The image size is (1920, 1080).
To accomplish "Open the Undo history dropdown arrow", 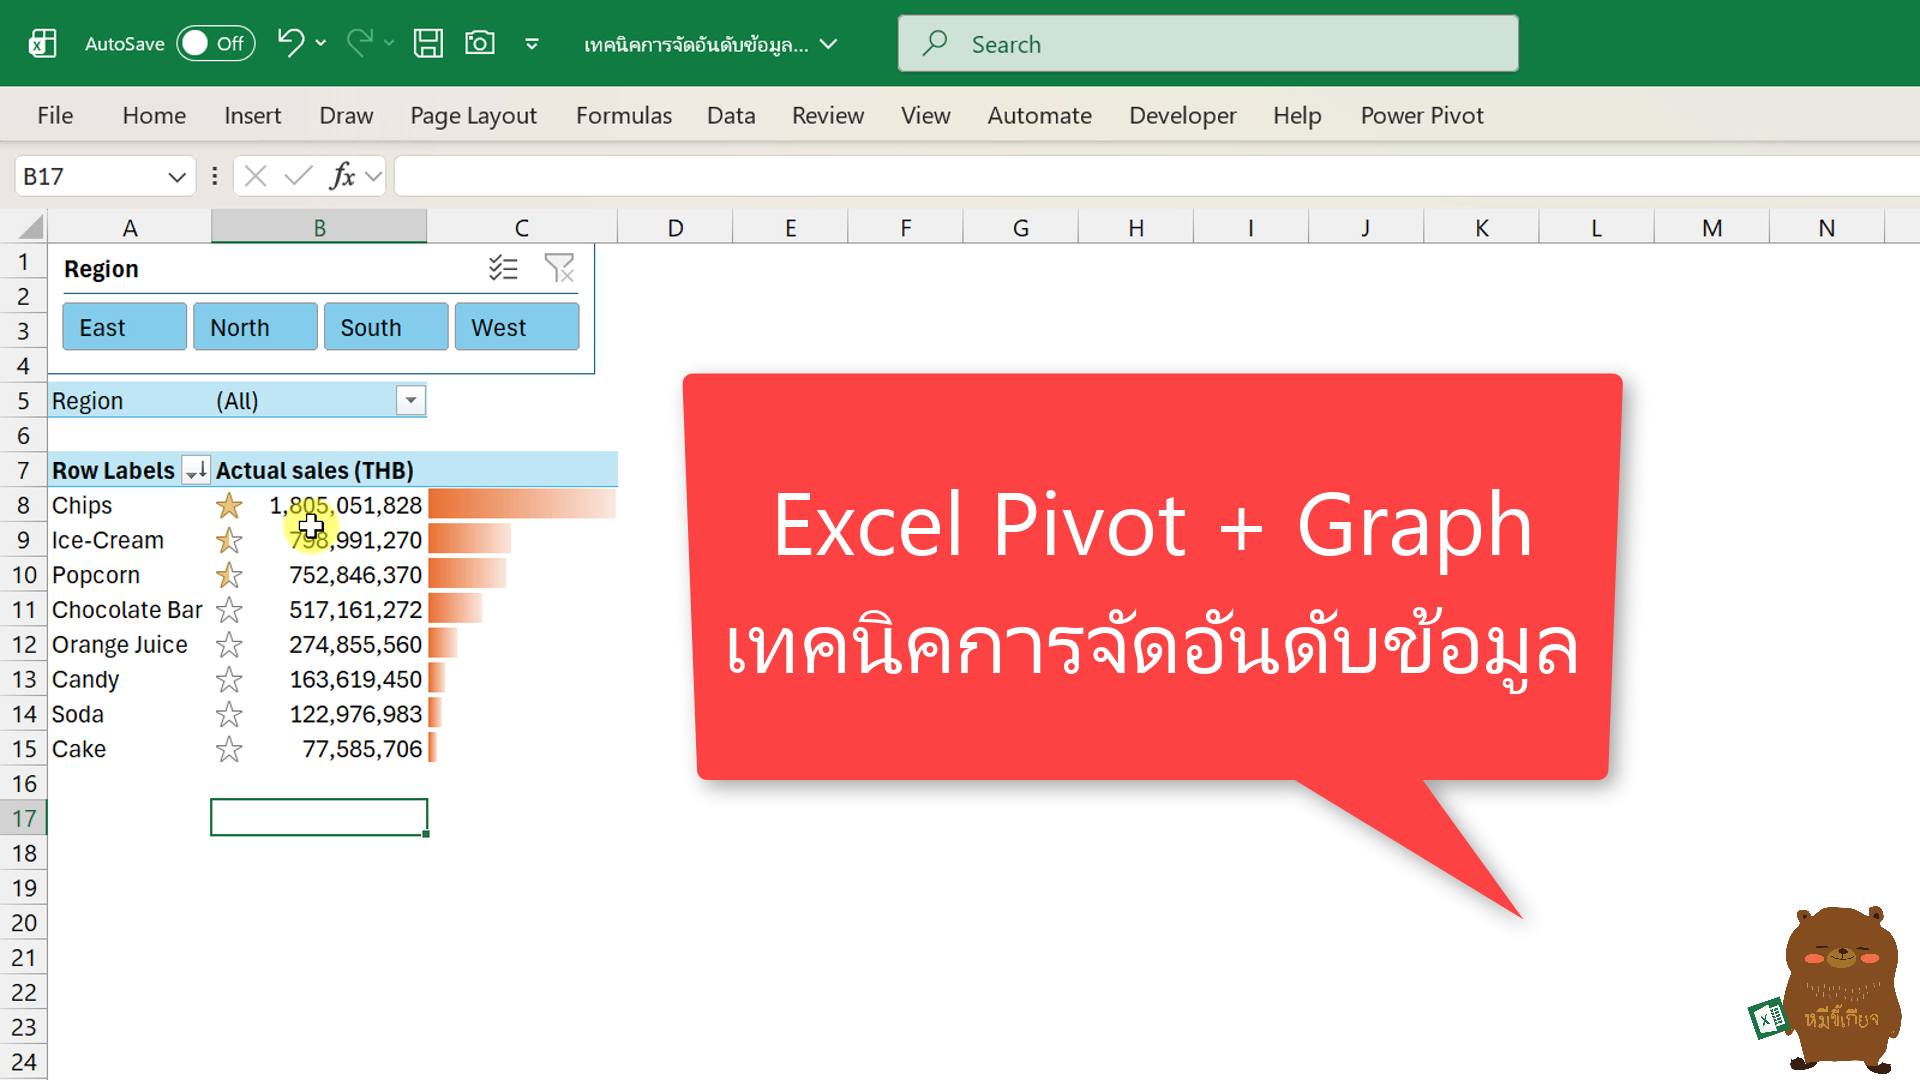I will pos(321,43).
